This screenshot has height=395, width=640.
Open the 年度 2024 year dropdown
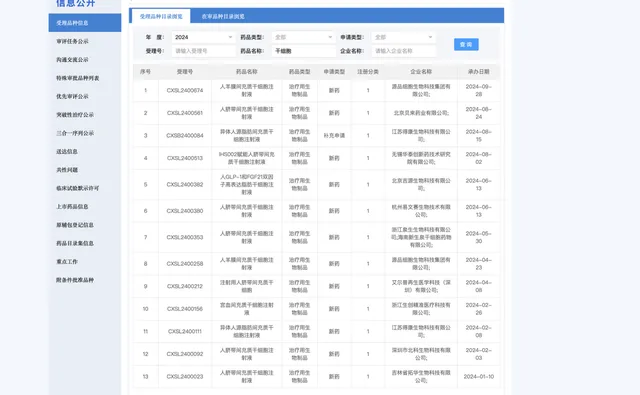click(203, 37)
